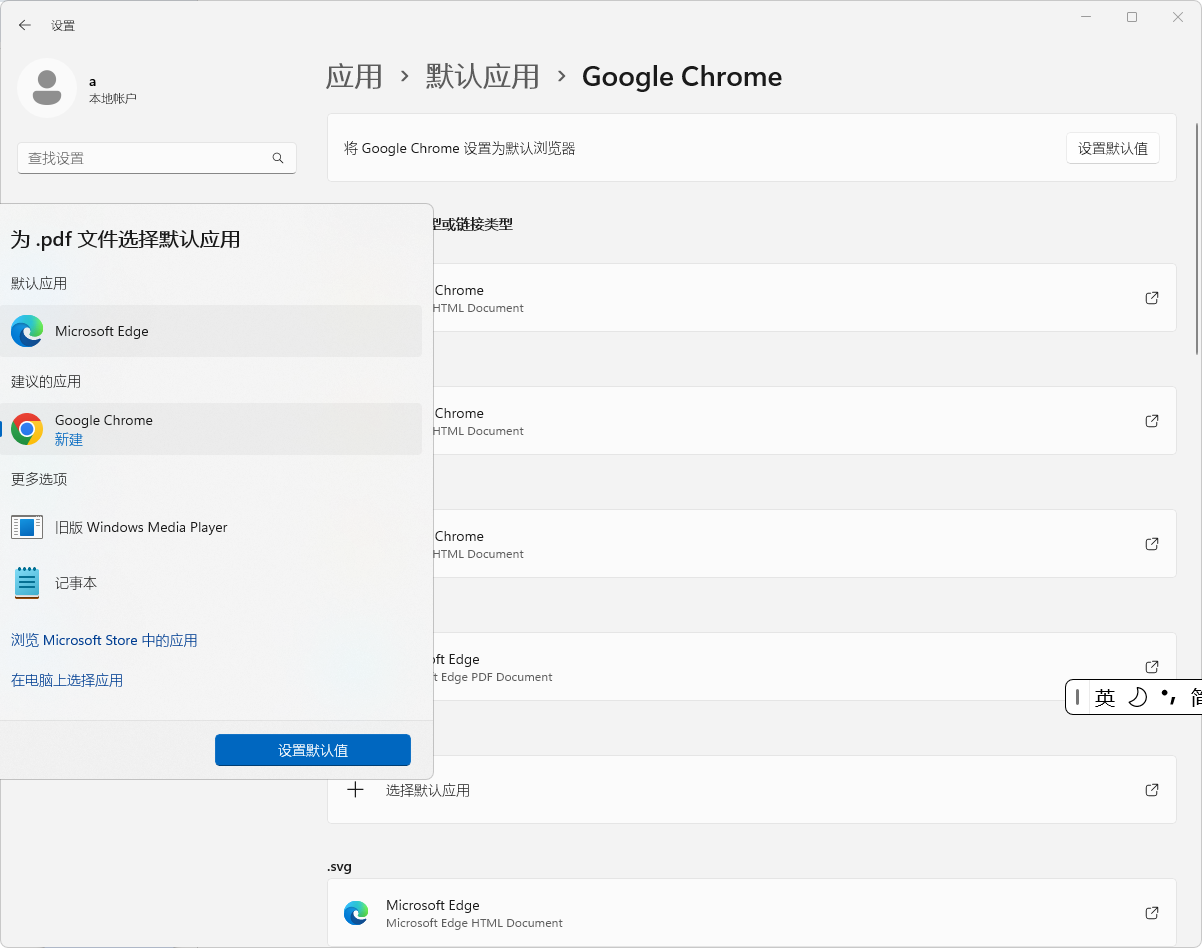Select the Microsoft Edge icon in default app
The height and width of the screenshot is (948, 1202).
[x=27, y=331]
